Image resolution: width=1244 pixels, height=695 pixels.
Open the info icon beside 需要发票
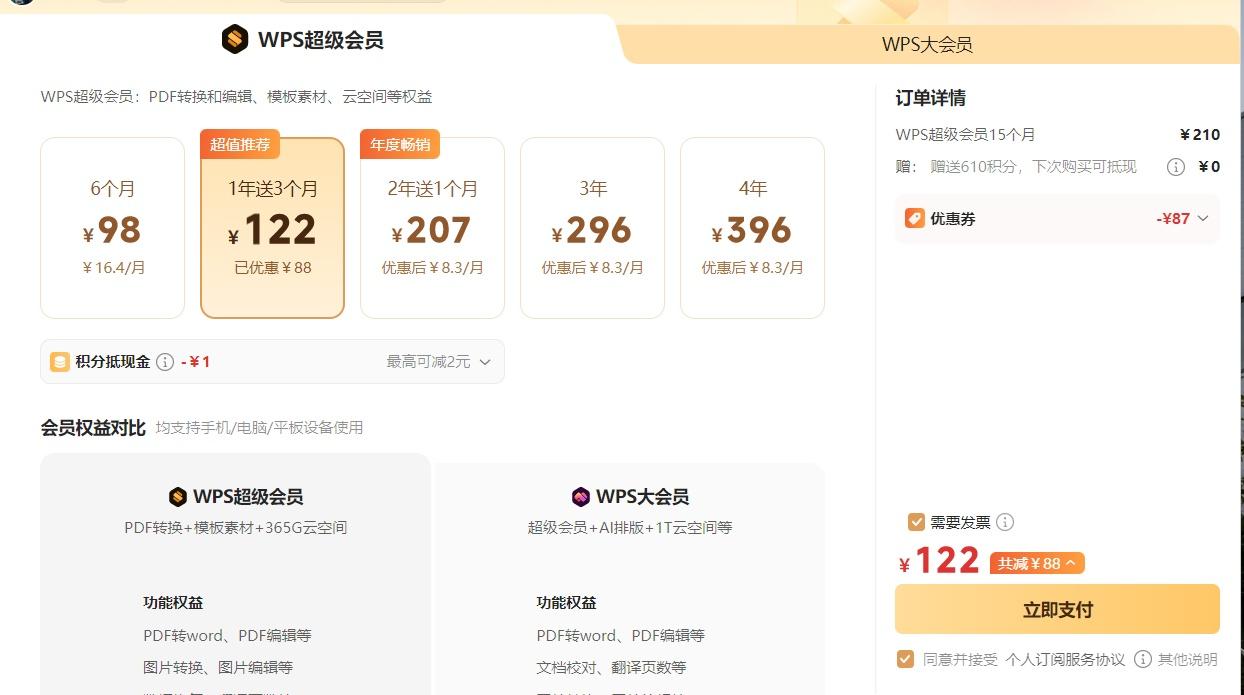point(1006,522)
